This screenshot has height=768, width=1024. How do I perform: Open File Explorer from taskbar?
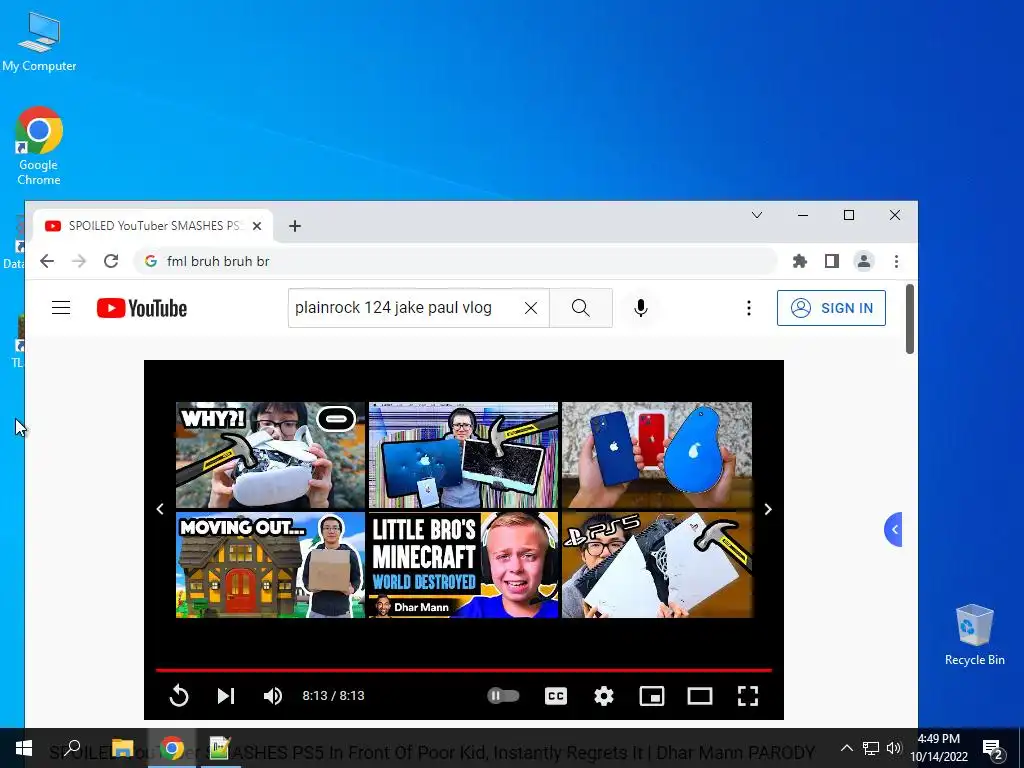[x=122, y=748]
